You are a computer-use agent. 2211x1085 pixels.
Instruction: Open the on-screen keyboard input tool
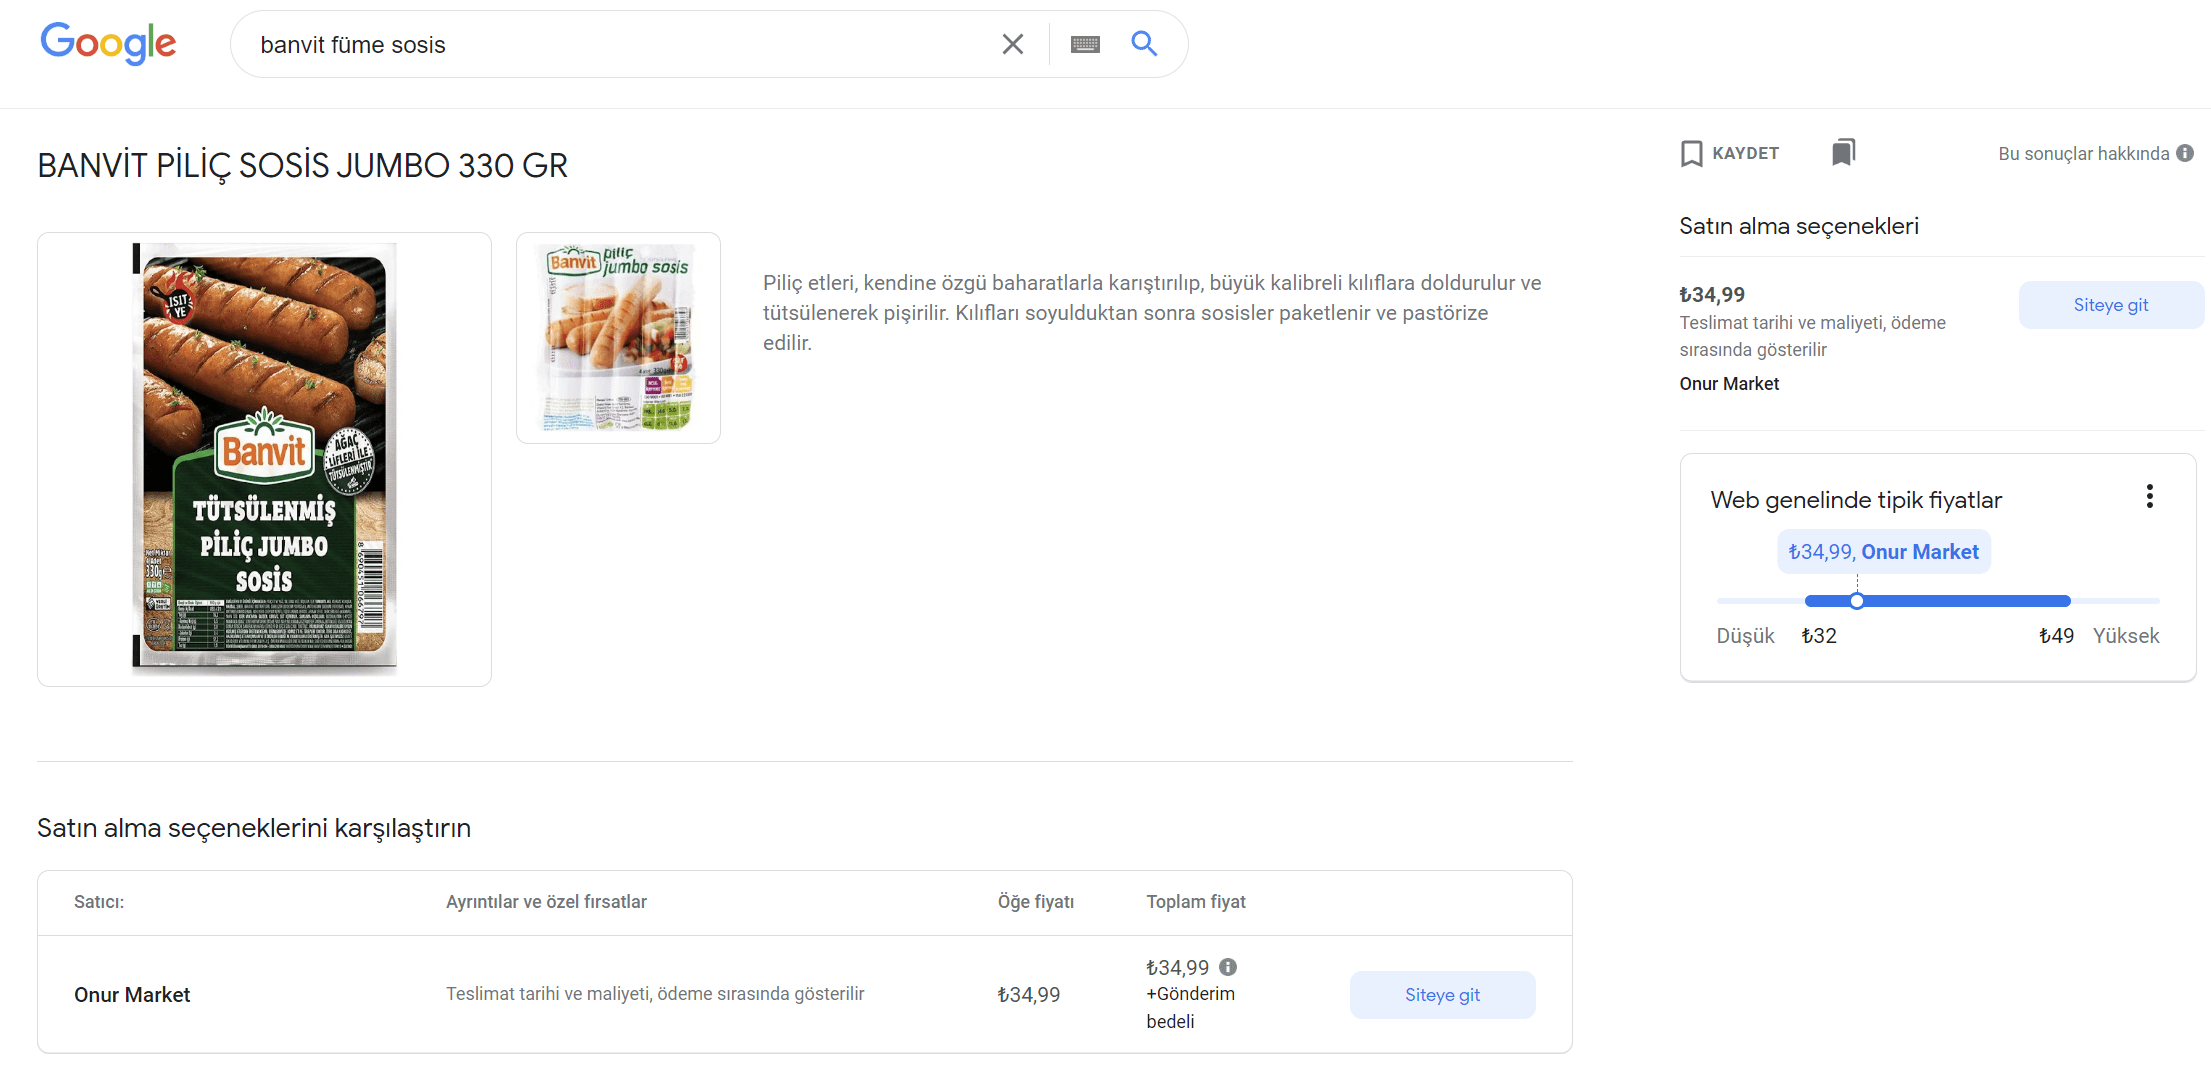pyautogui.click(x=1085, y=44)
